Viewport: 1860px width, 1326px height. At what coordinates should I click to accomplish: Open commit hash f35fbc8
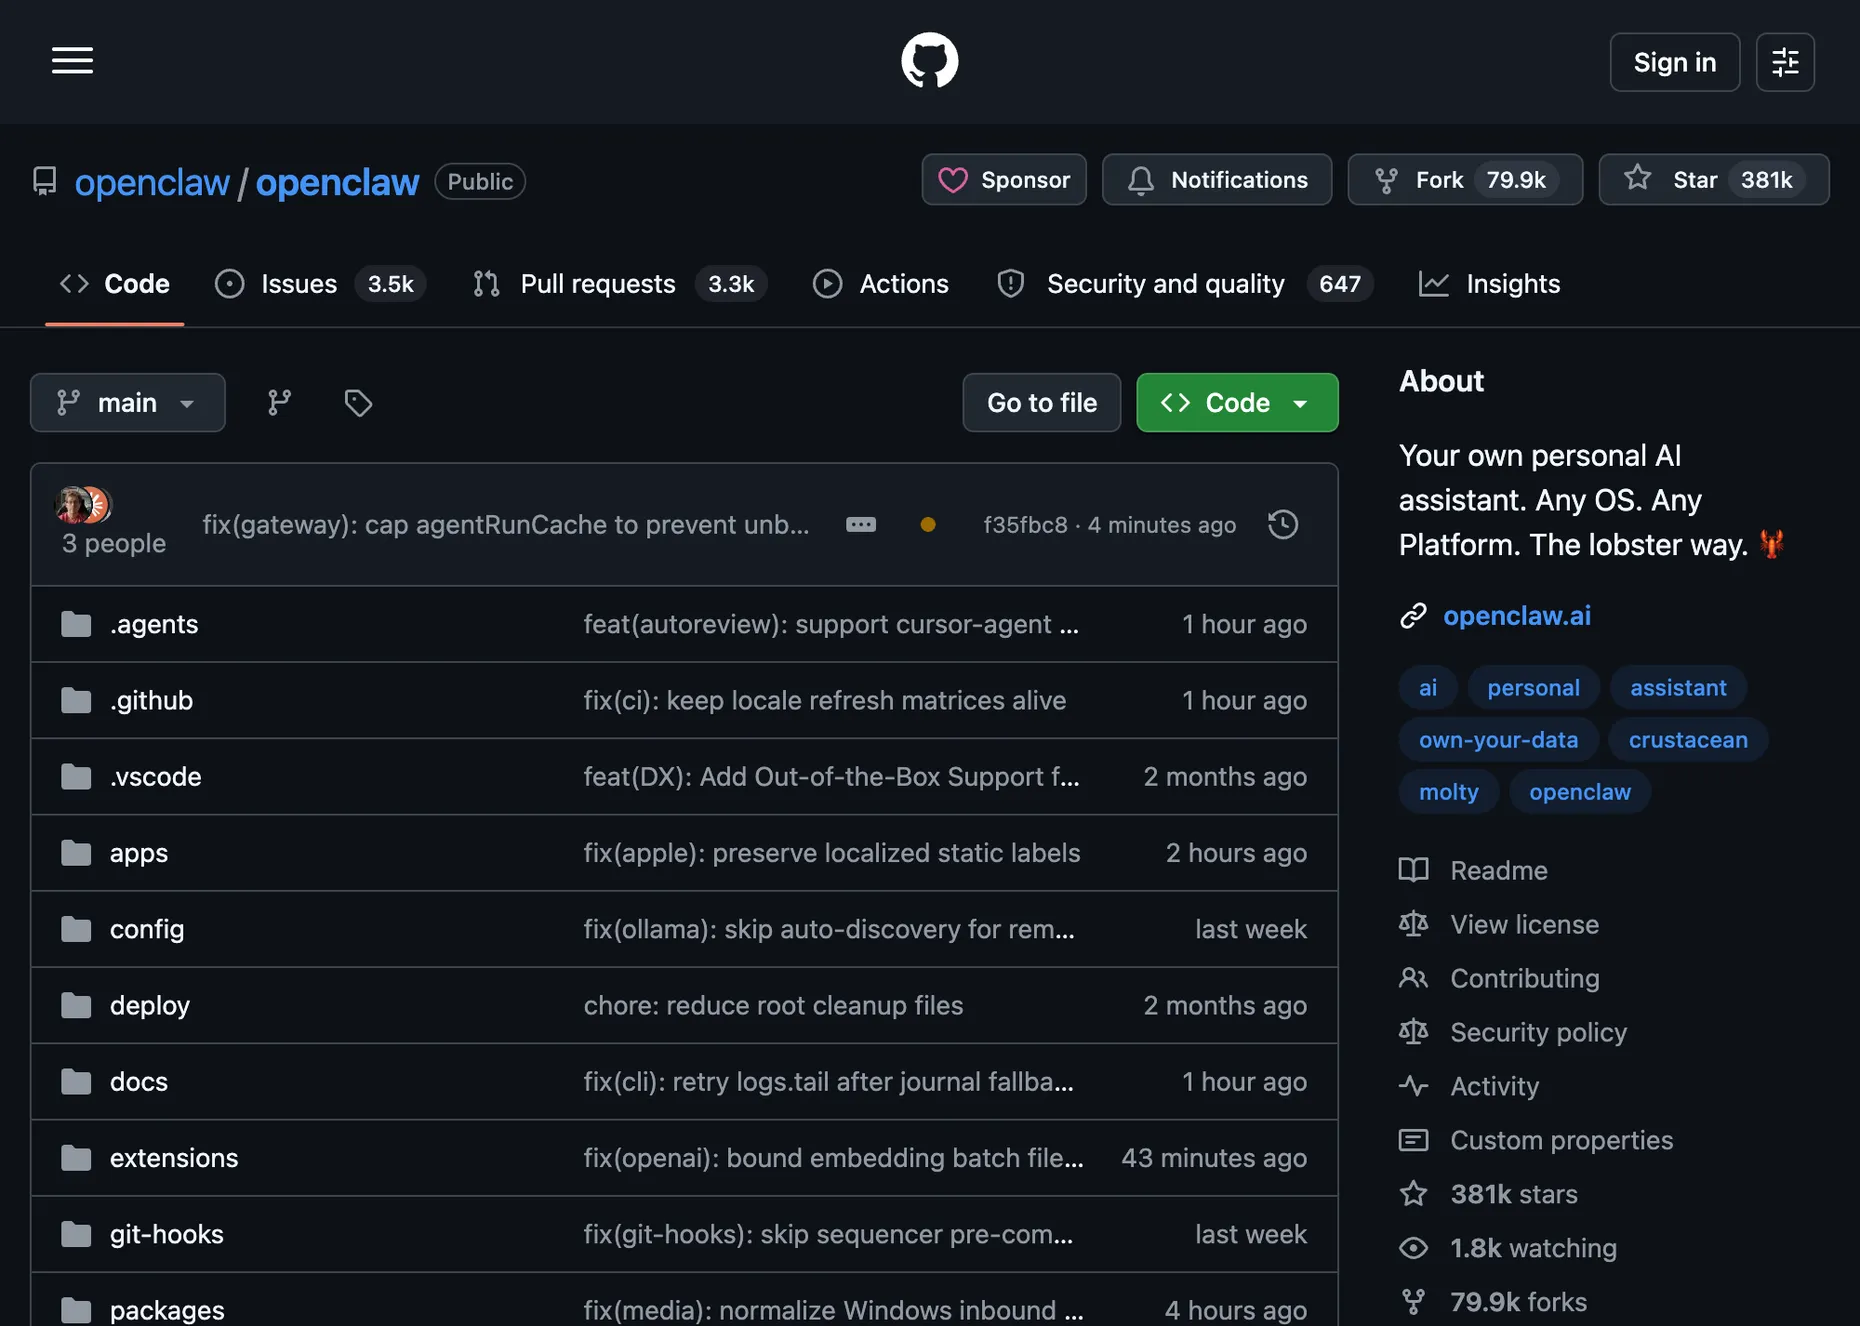coord(1025,525)
